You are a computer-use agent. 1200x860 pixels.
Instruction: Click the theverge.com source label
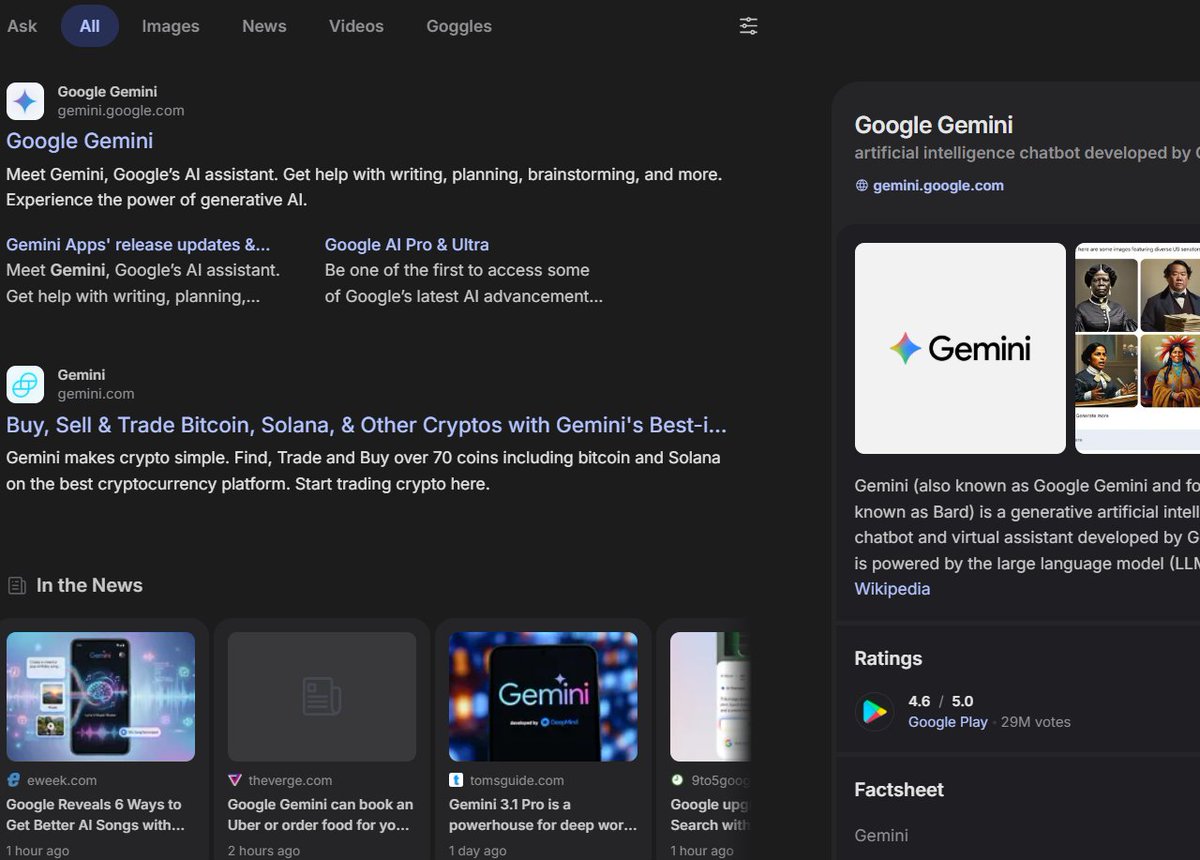pyautogui.click(x=290, y=780)
